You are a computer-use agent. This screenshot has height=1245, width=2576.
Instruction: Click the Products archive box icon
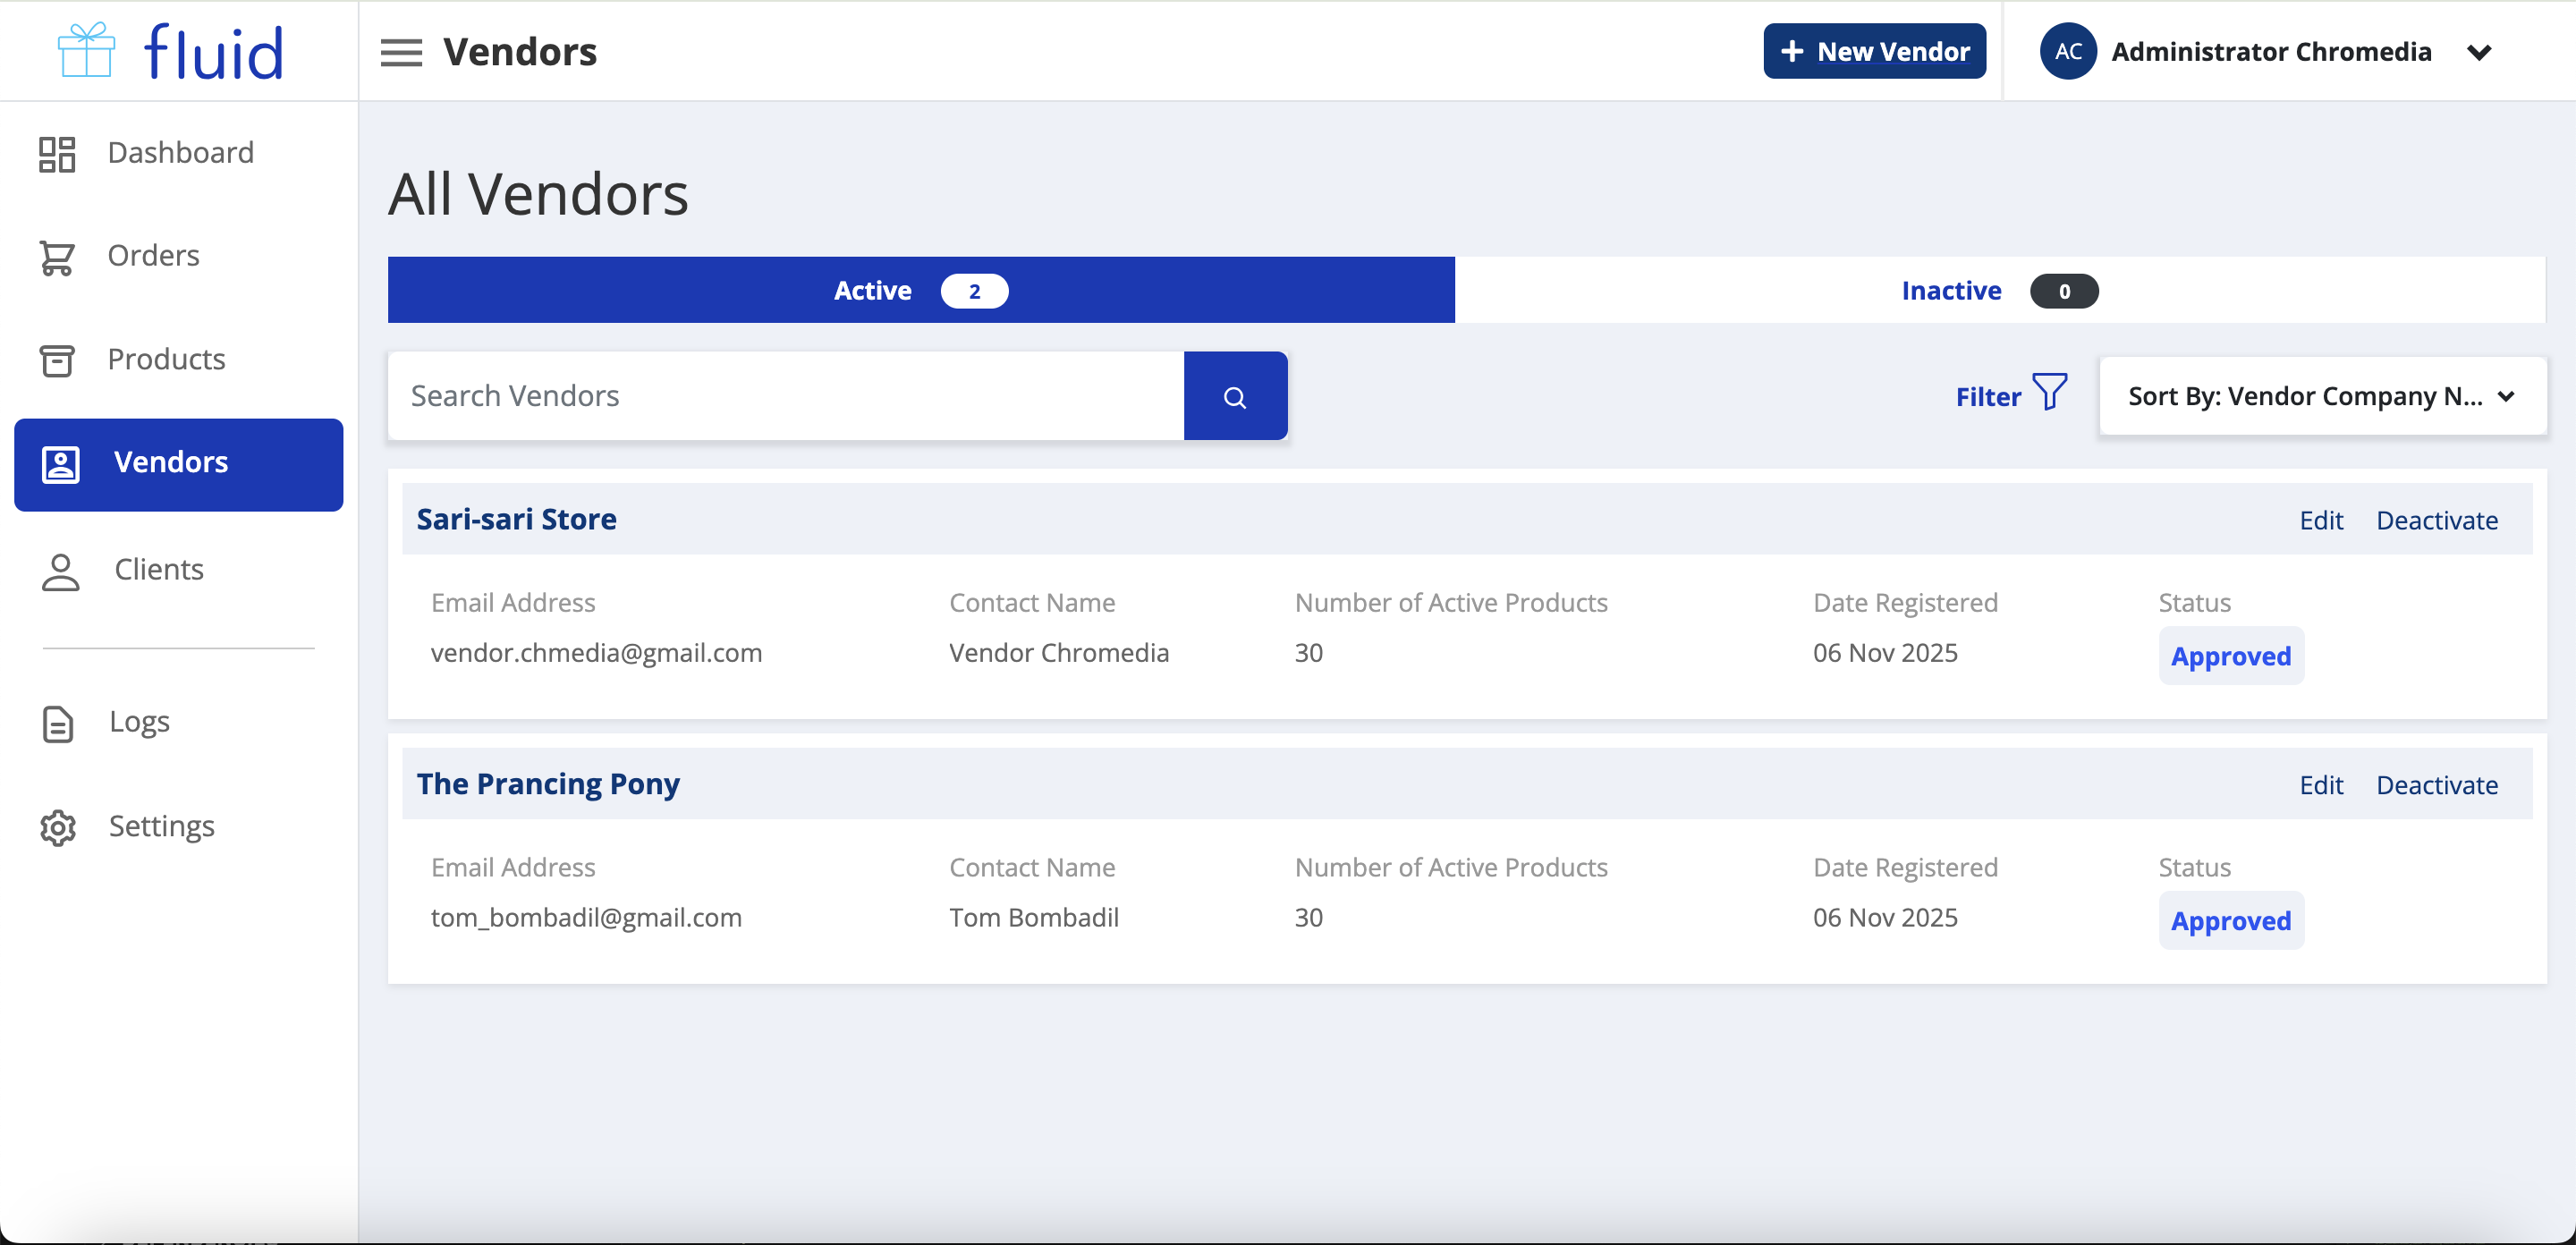[x=57, y=360]
